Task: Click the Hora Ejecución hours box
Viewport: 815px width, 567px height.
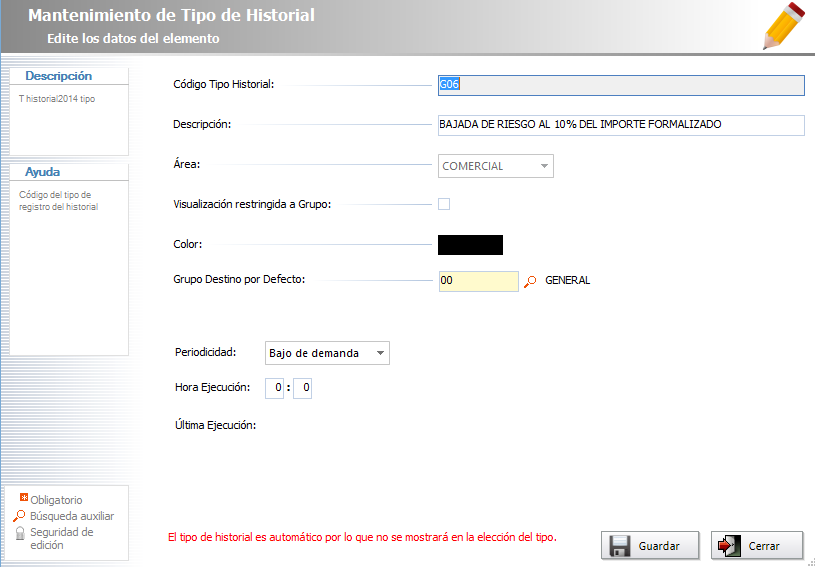Action: tap(274, 388)
